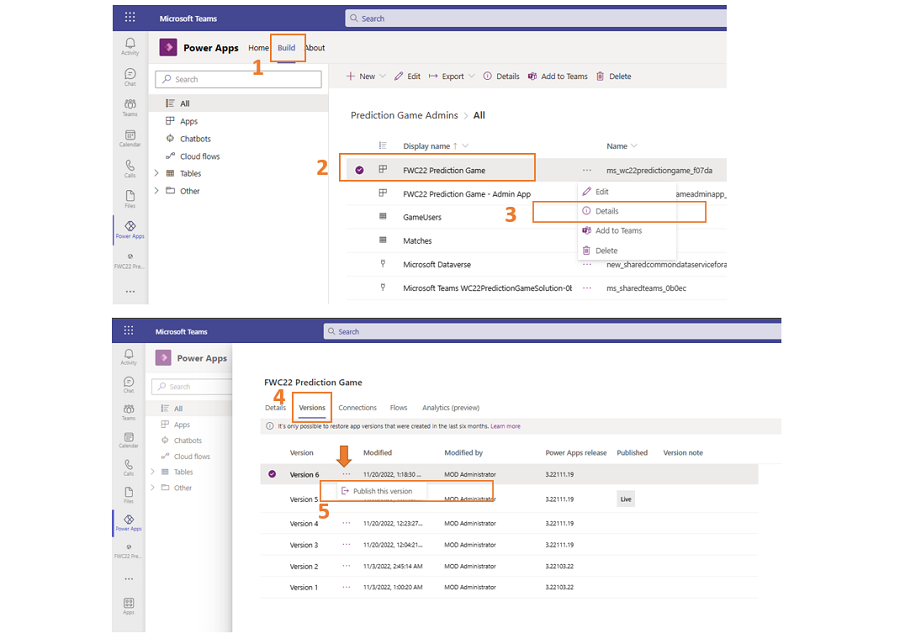
Task: Switch to the About tab
Action: [315, 48]
